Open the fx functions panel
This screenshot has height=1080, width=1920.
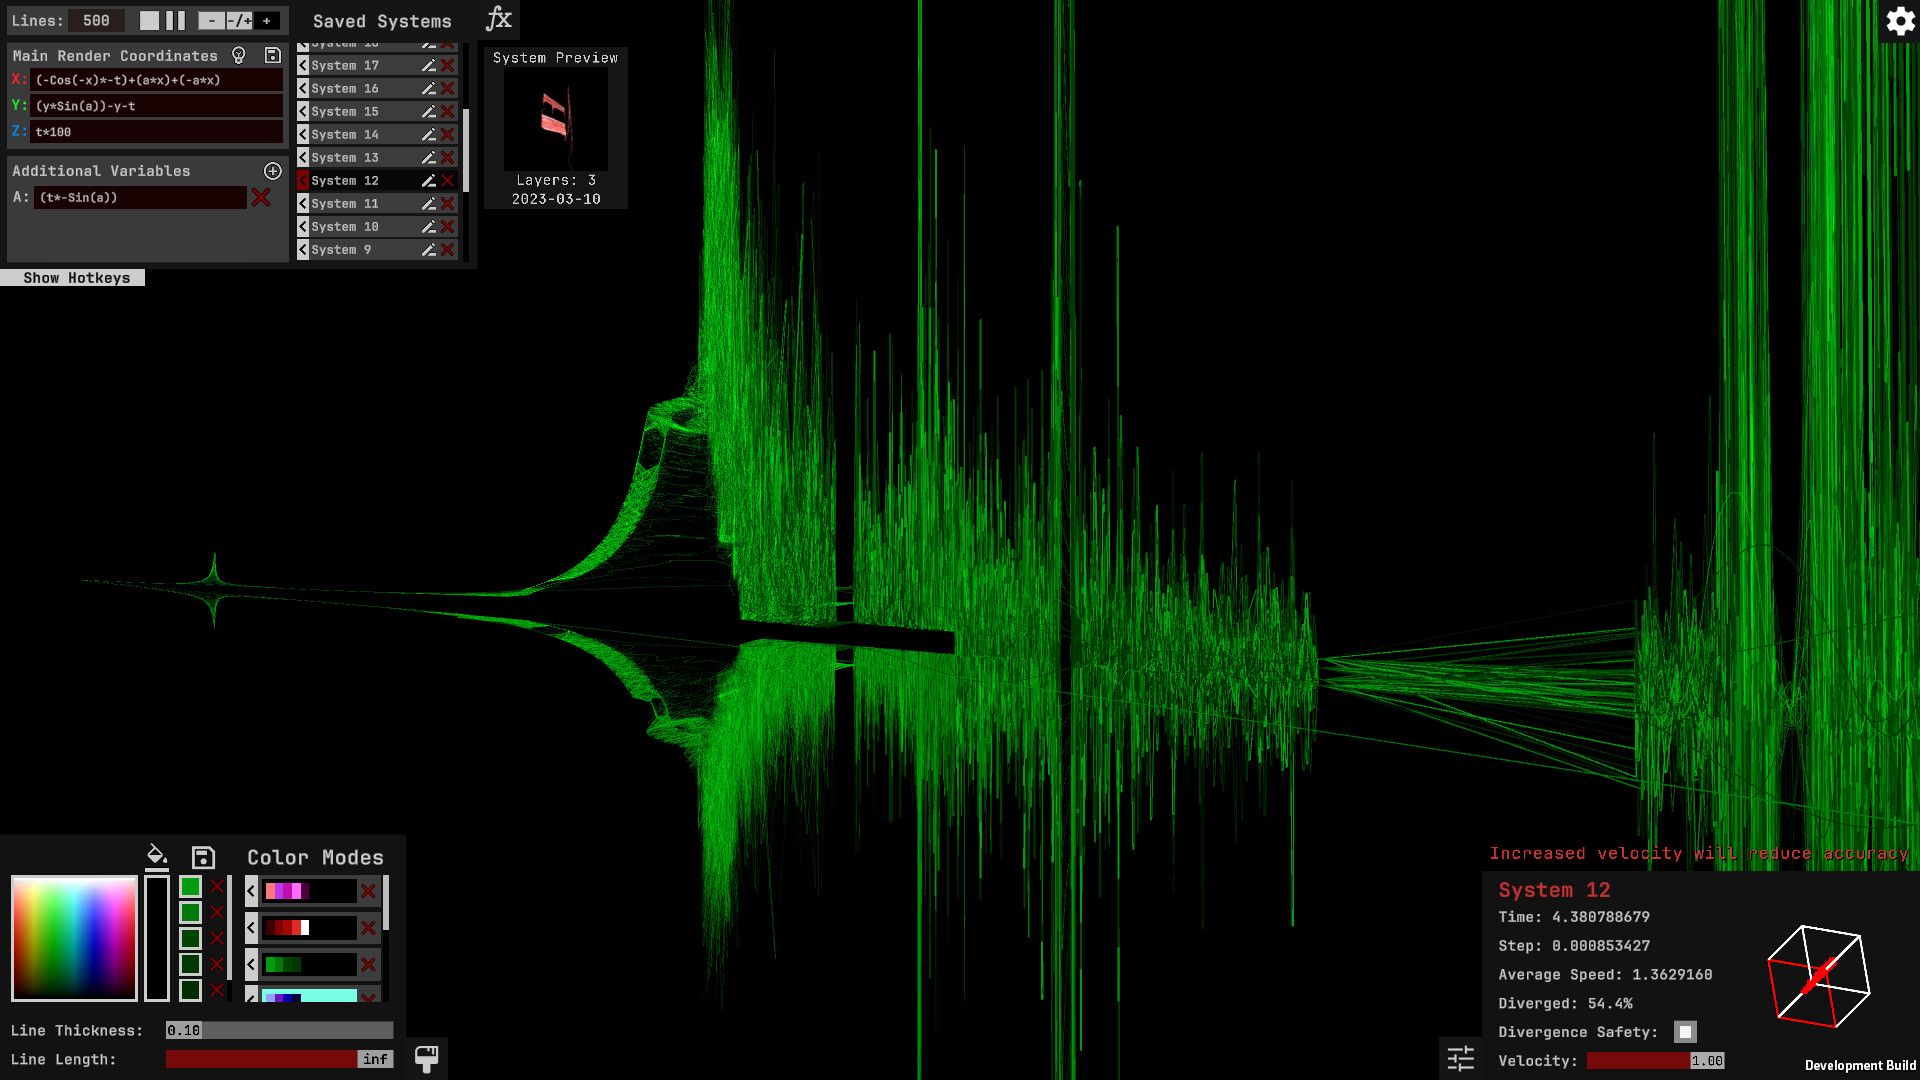click(x=498, y=19)
